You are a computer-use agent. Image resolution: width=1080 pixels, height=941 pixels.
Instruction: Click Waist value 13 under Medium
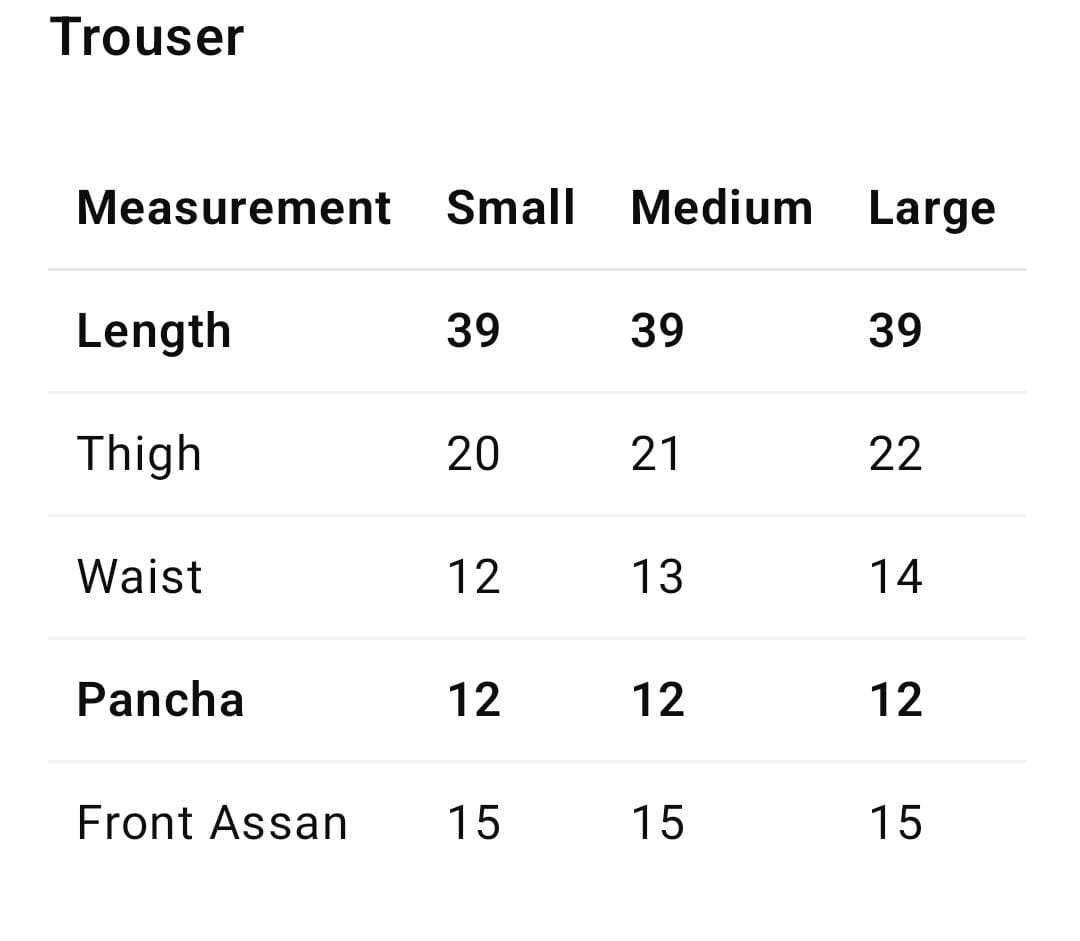pyautogui.click(x=657, y=577)
